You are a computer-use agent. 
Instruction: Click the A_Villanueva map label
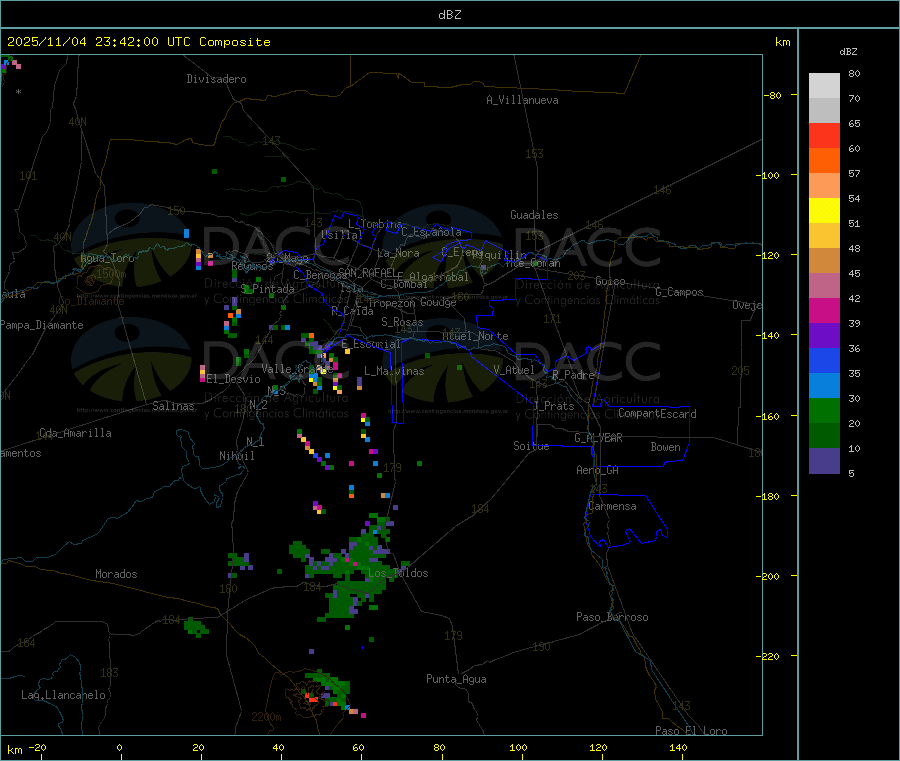[x=522, y=100]
